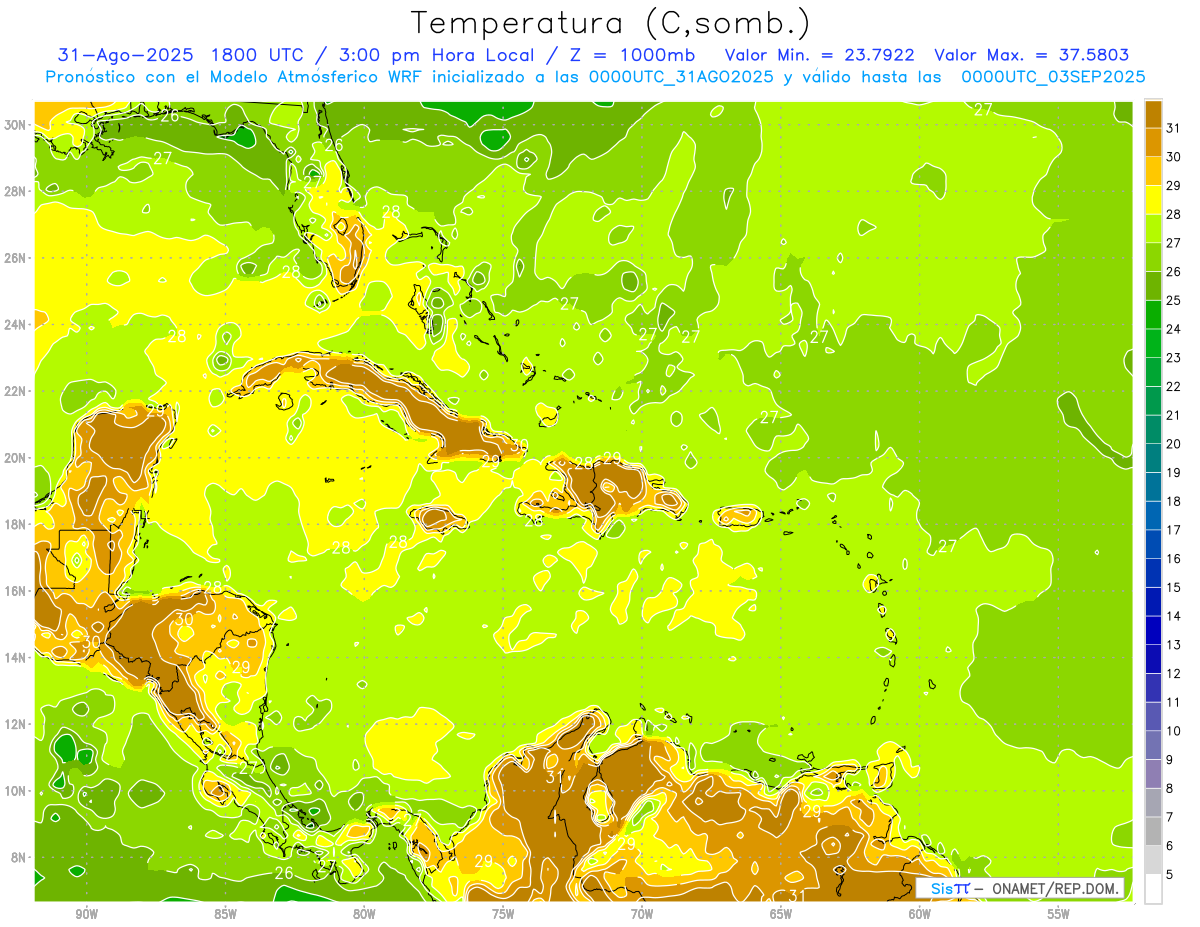The image size is (1200, 927).
Task: Click the legend swatch between 15 and 16
Action: tap(1153, 573)
